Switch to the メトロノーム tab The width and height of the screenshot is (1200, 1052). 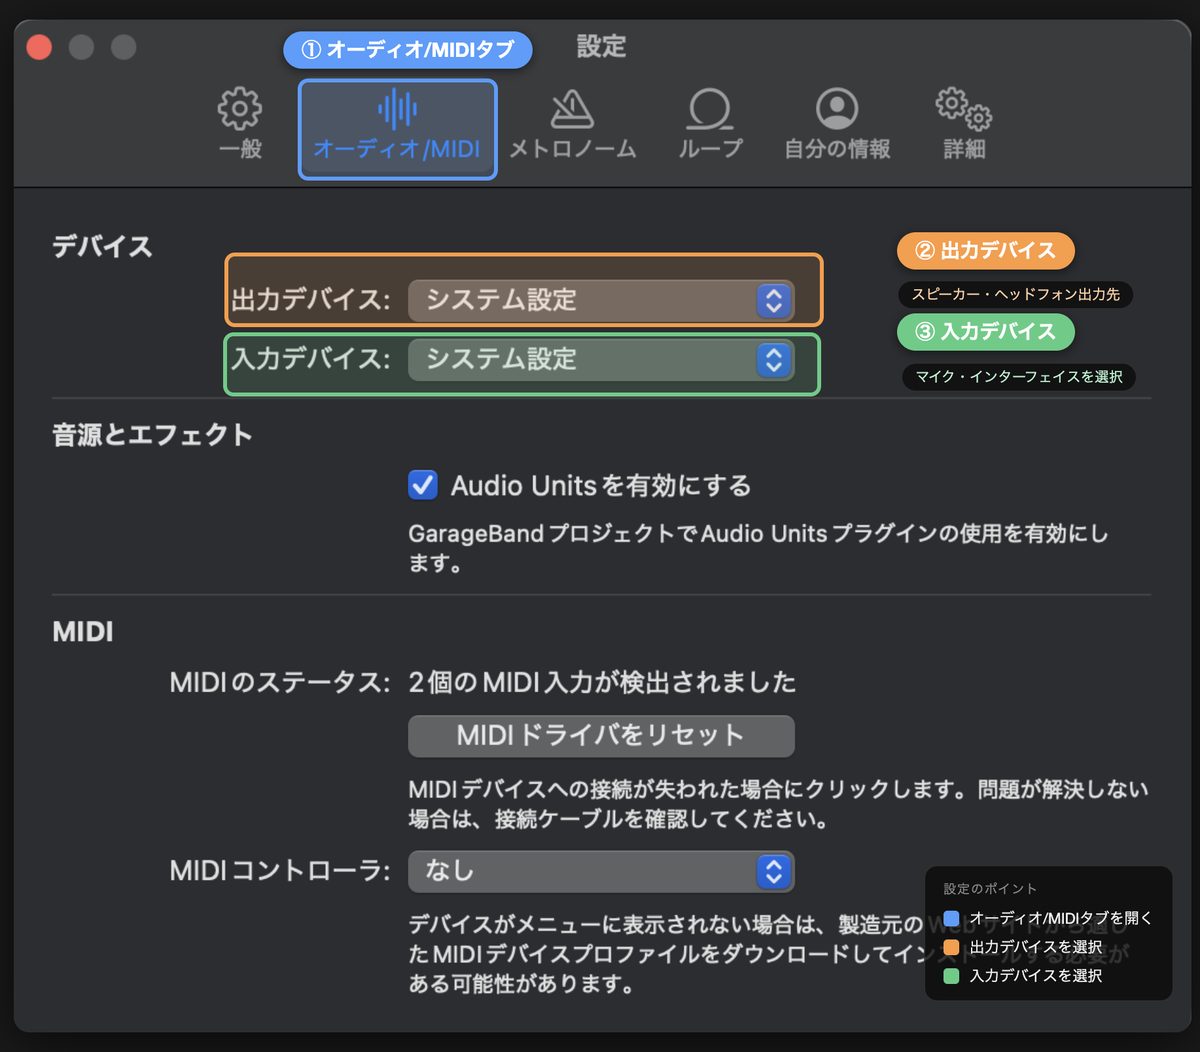(x=572, y=126)
